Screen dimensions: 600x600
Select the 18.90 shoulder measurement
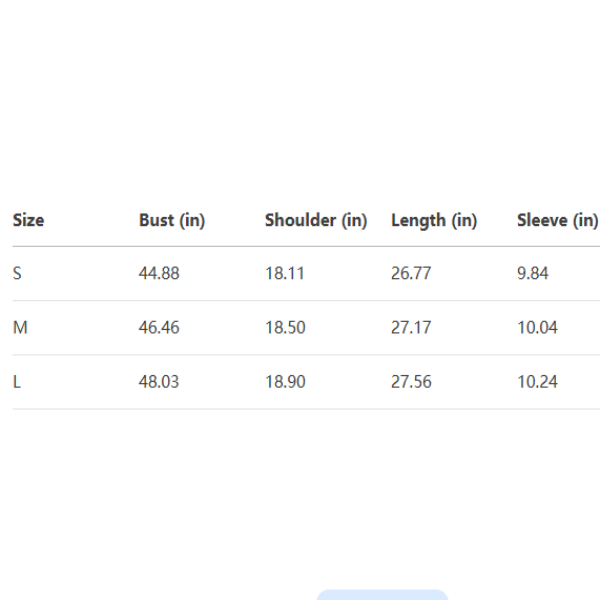point(285,382)
